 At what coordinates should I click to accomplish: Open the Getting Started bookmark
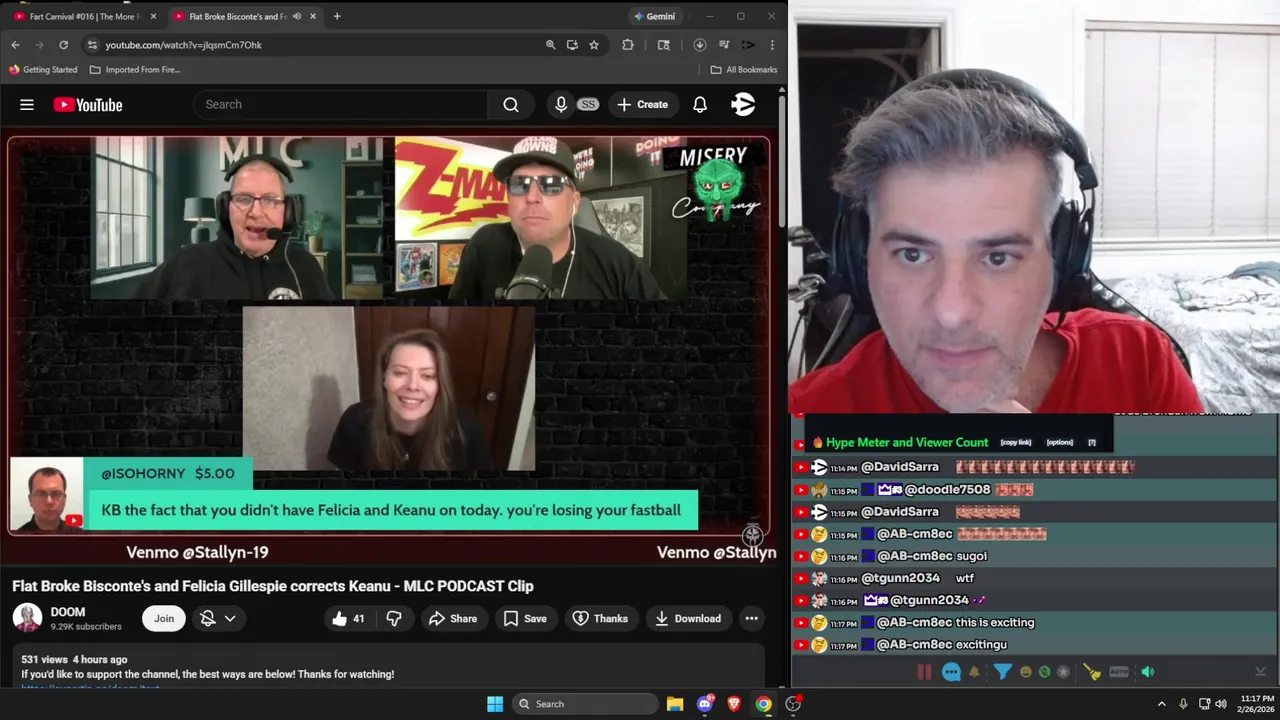tap(43, 69)
